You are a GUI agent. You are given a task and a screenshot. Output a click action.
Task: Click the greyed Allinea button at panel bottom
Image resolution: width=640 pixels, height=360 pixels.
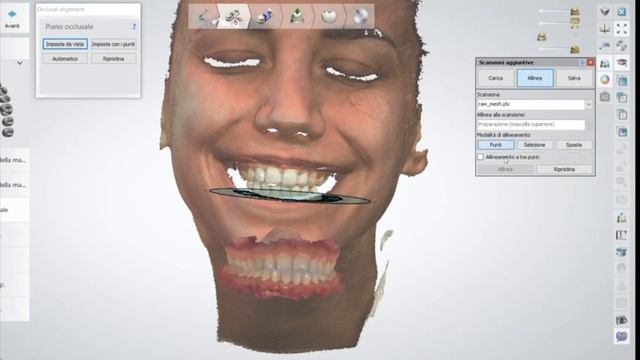pyautogui.click(x=505, y=169)
